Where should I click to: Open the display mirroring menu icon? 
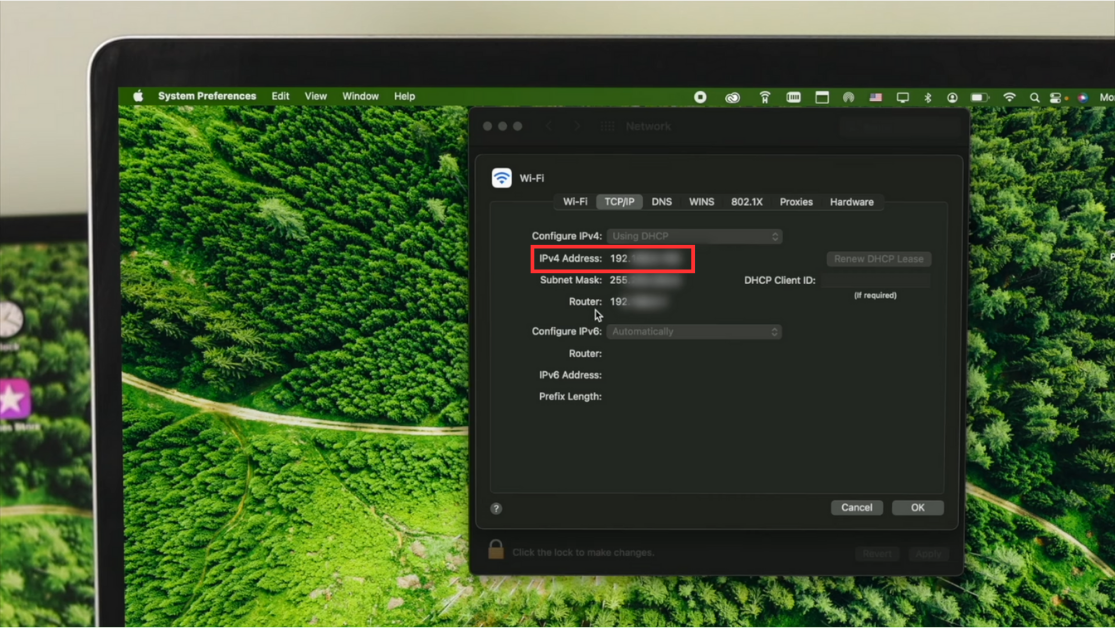click(902, 97)
